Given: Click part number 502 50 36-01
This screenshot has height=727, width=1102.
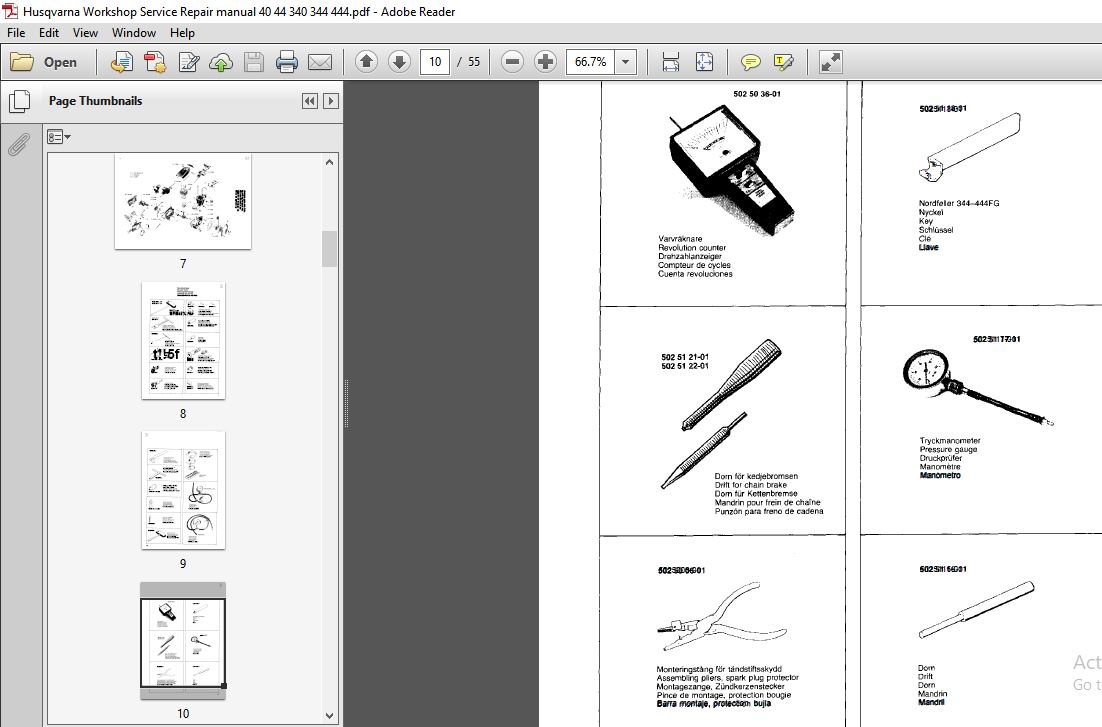Looking at the screenshot, I should 757,94.
